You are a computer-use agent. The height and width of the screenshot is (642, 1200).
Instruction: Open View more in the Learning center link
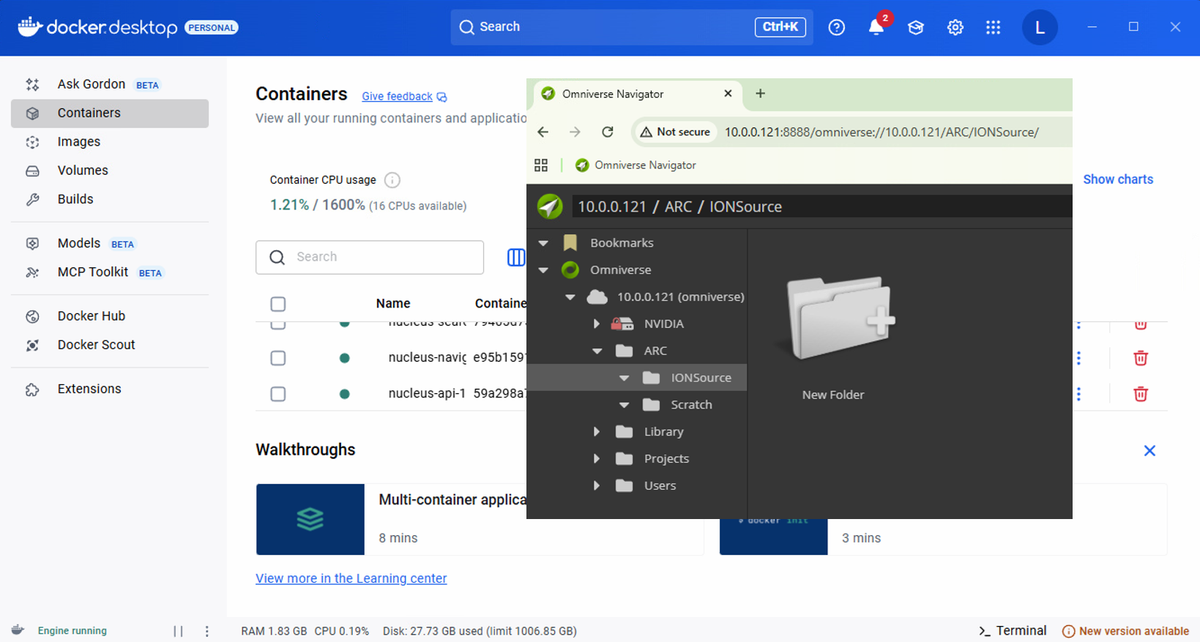pos(351,578)
